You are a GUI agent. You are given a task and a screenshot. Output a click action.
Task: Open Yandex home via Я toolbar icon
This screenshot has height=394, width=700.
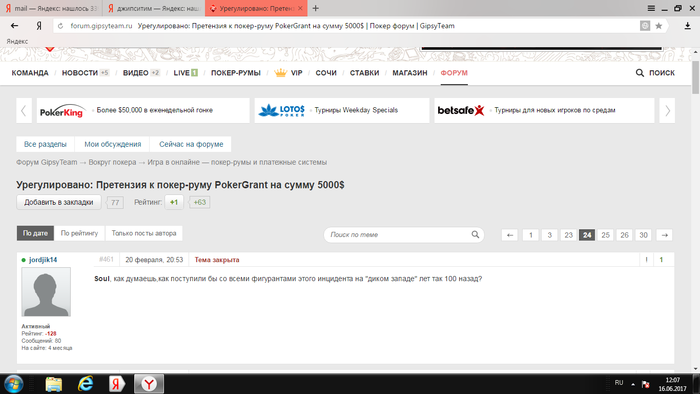(39, 26)
